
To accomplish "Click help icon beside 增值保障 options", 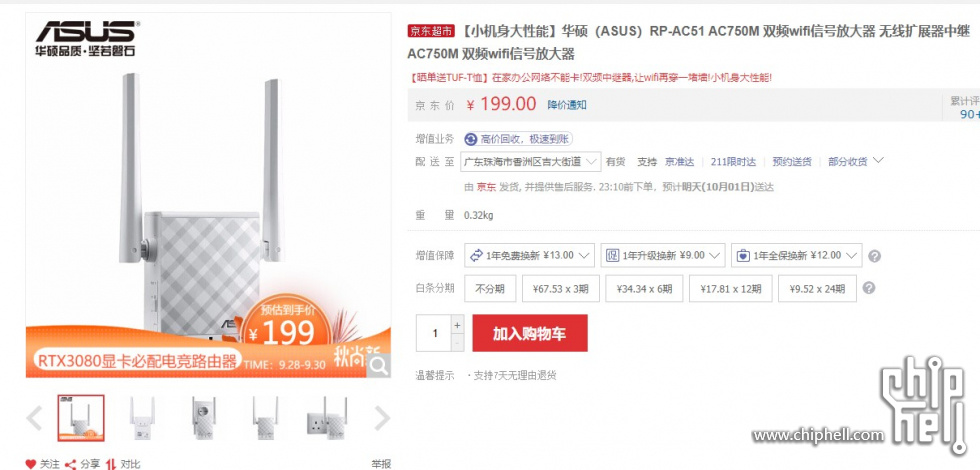I will [875, 256].
